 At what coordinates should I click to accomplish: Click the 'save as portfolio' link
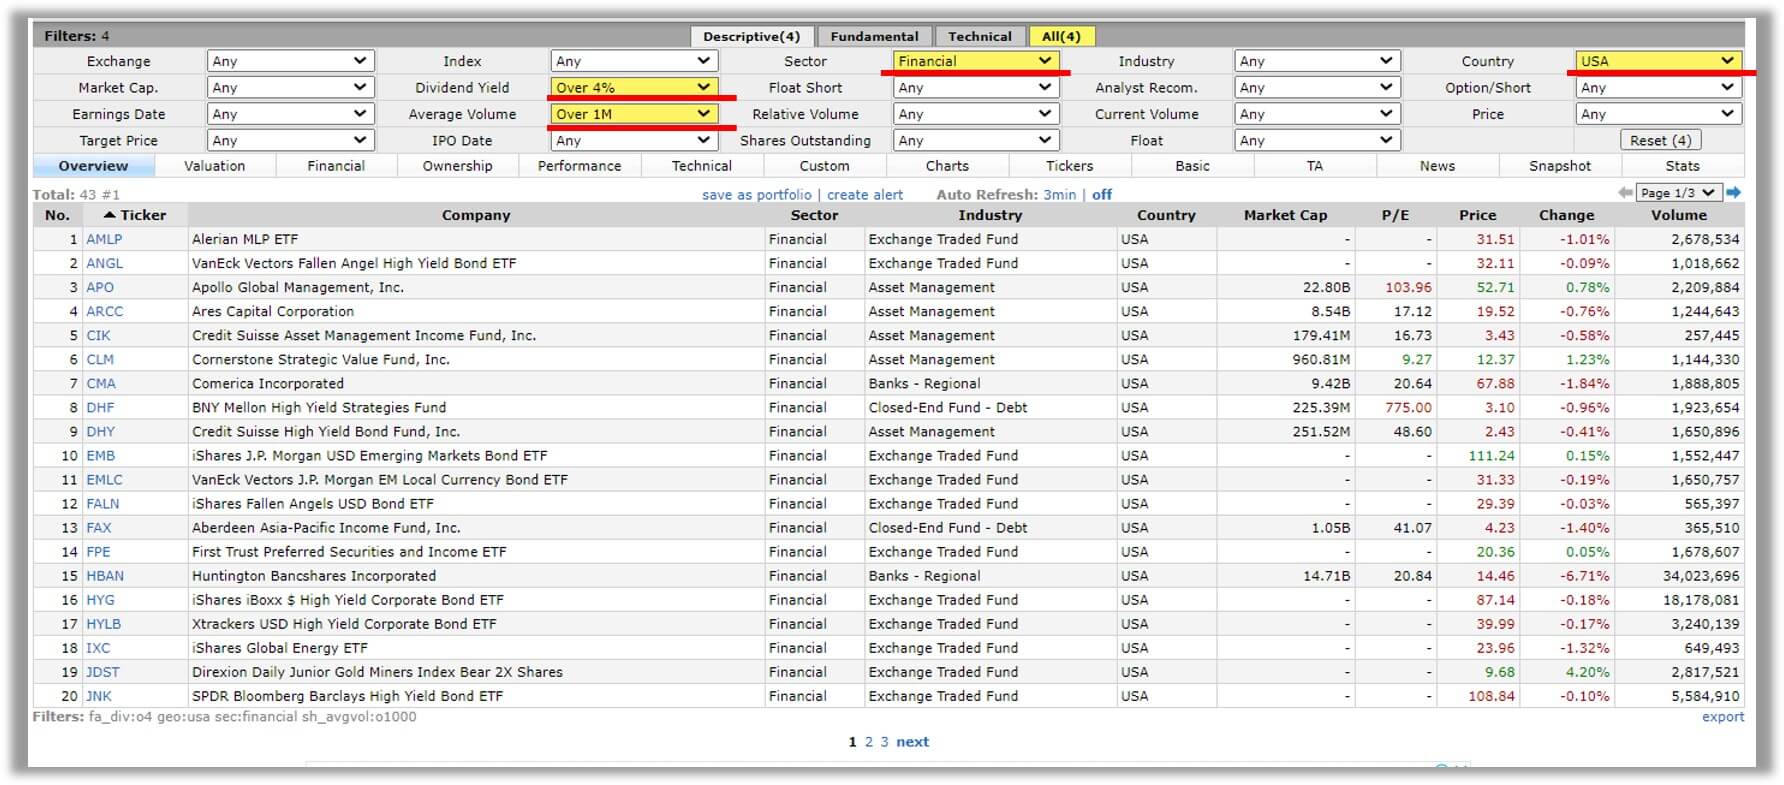(757, 195)
